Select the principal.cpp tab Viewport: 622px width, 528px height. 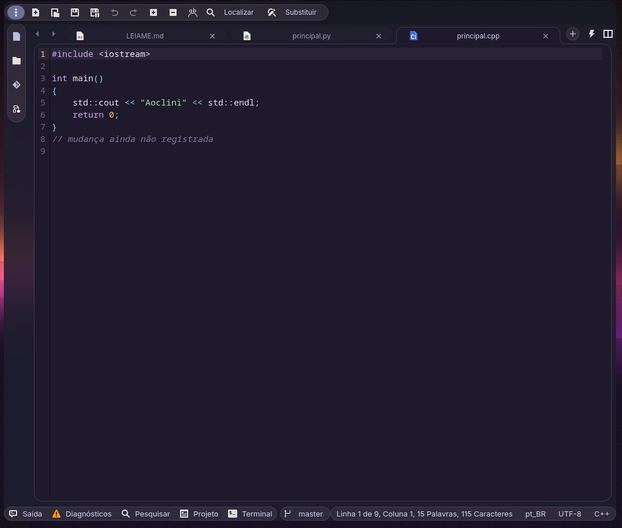(478, 36)
